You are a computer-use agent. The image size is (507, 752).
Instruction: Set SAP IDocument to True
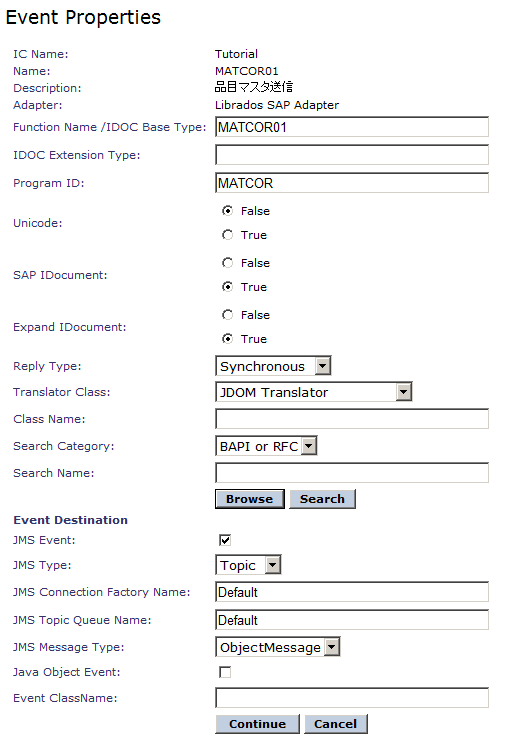click(227, 287)
